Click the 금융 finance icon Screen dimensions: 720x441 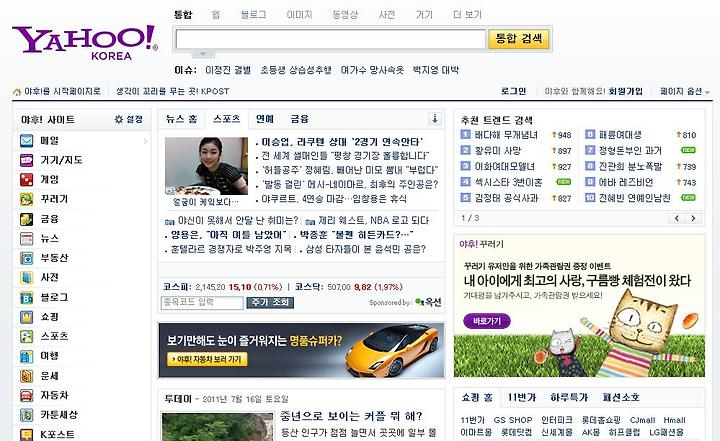[27, 219]
